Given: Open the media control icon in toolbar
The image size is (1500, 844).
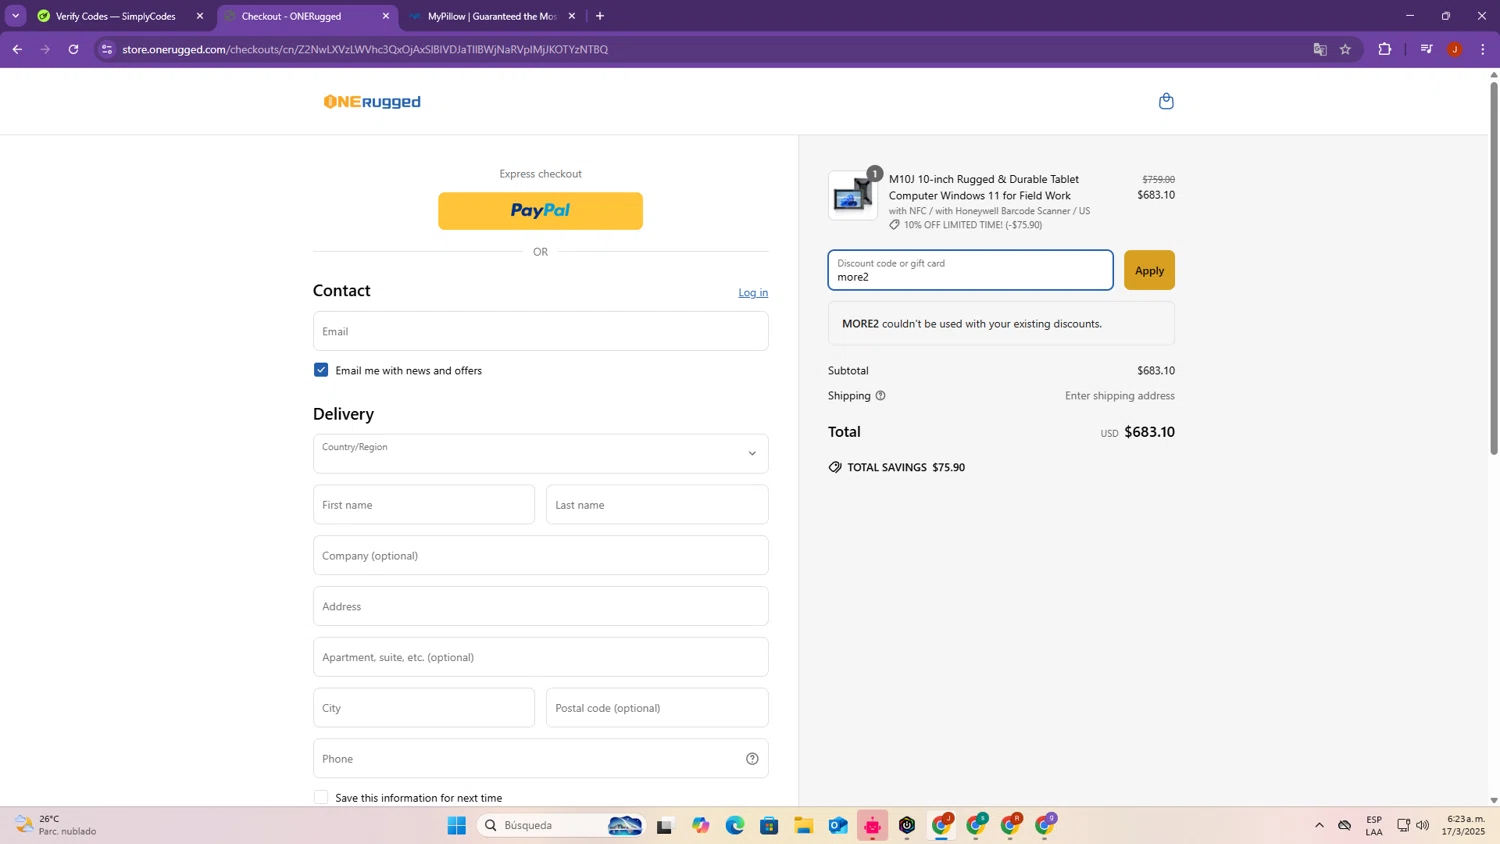Looking at the screenshot, I should (x=1426, y=49).
